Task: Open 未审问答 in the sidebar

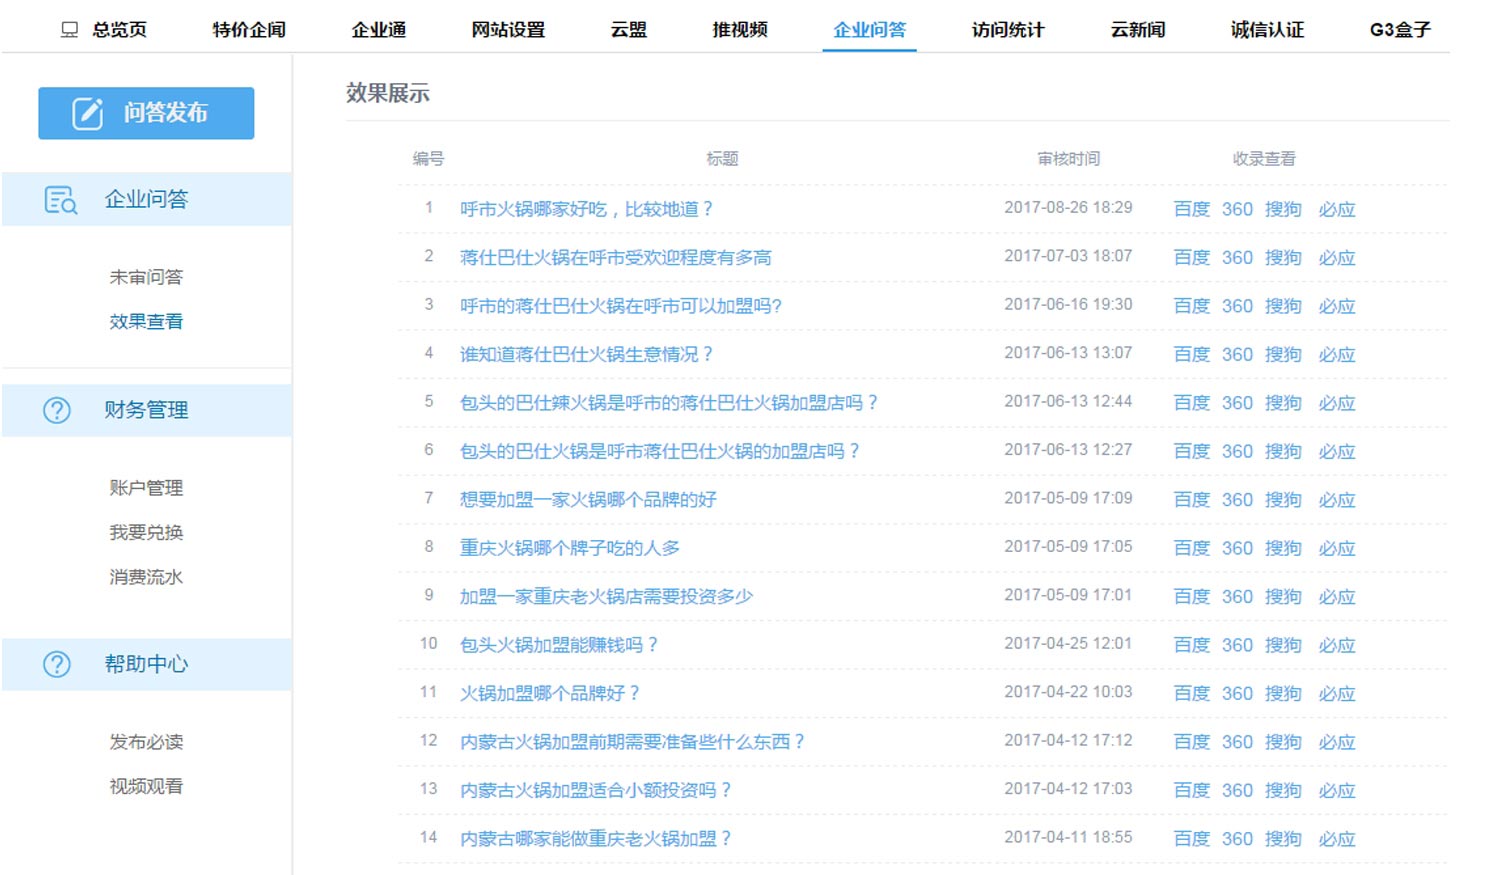Action: (146, 277)
